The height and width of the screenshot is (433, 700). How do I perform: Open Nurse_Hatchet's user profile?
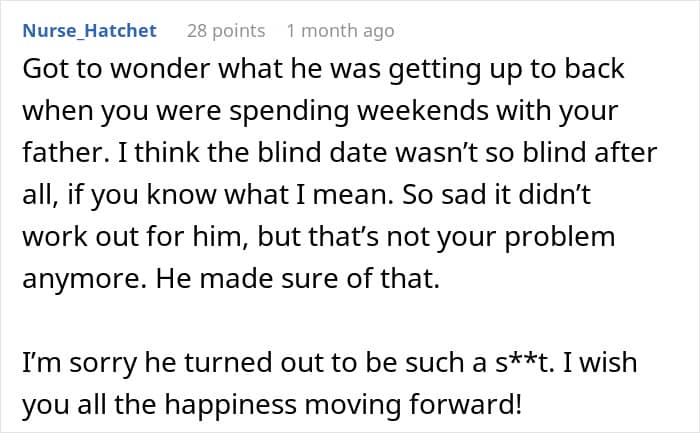pyautogui.click(x=89, y=31)
